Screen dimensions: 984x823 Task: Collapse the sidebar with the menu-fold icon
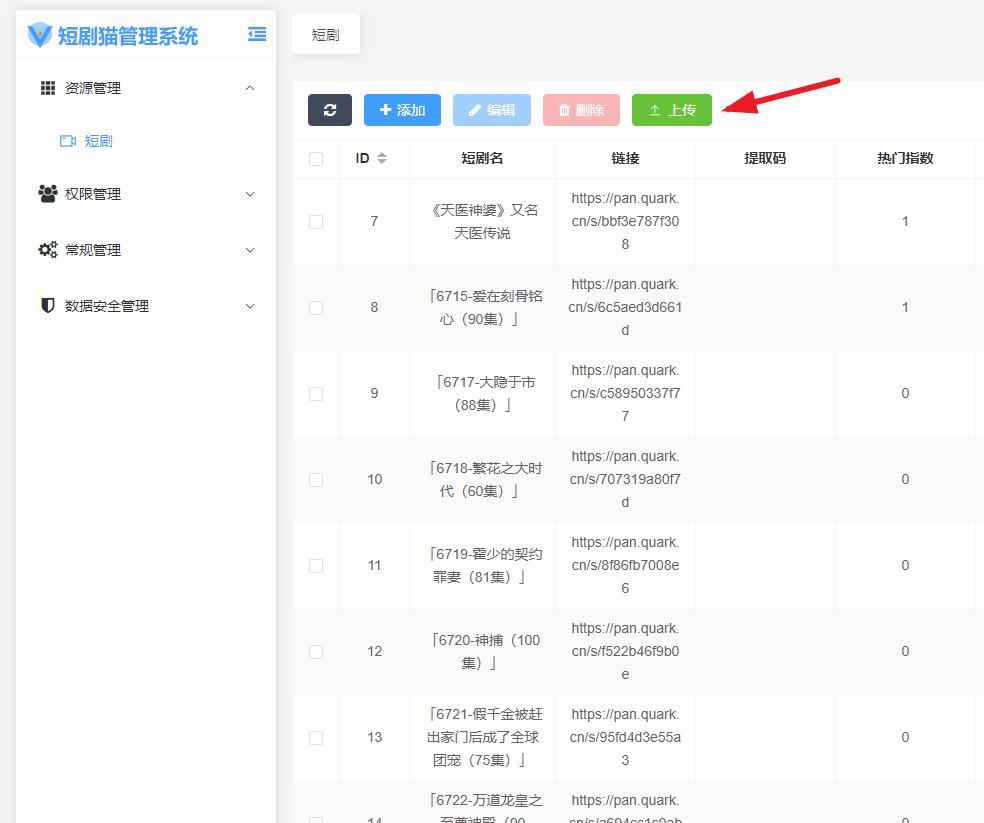tap(257, 34)
